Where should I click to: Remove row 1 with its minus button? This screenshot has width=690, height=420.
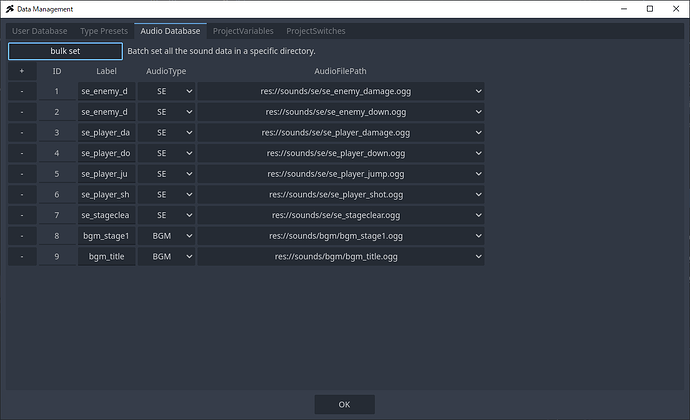pyautogui.click(x=21, y=91)
